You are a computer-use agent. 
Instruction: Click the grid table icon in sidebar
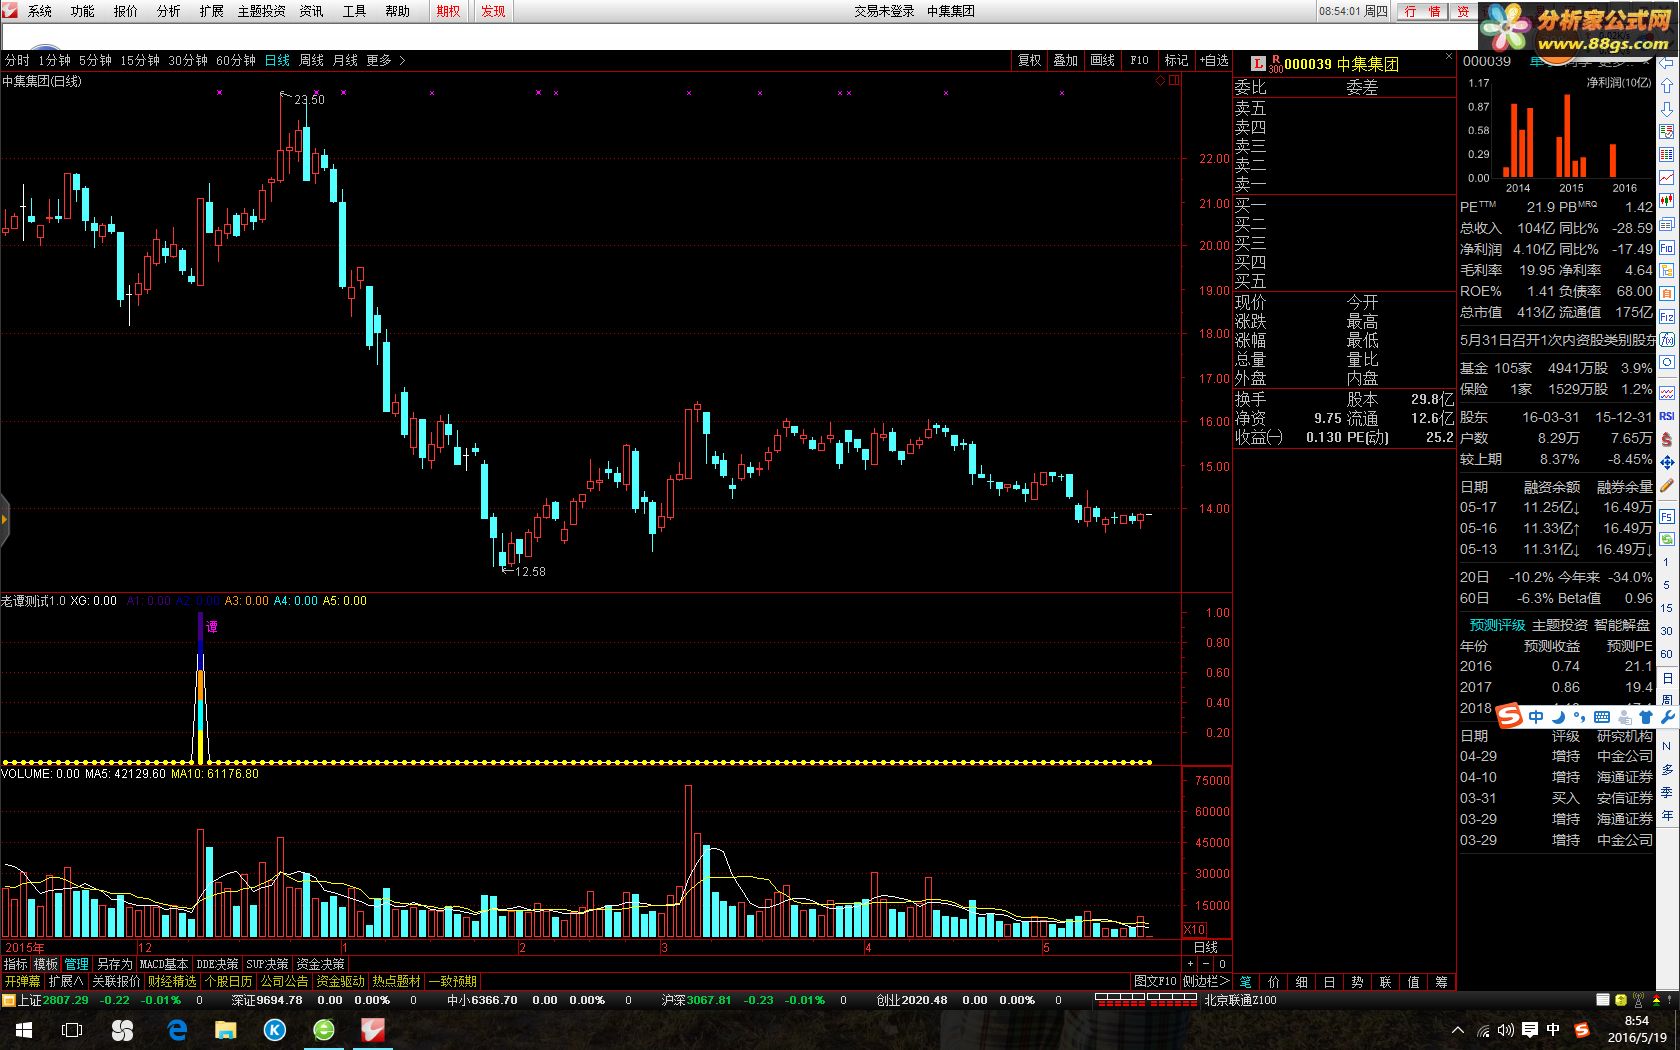click(x=1667, y=154)
